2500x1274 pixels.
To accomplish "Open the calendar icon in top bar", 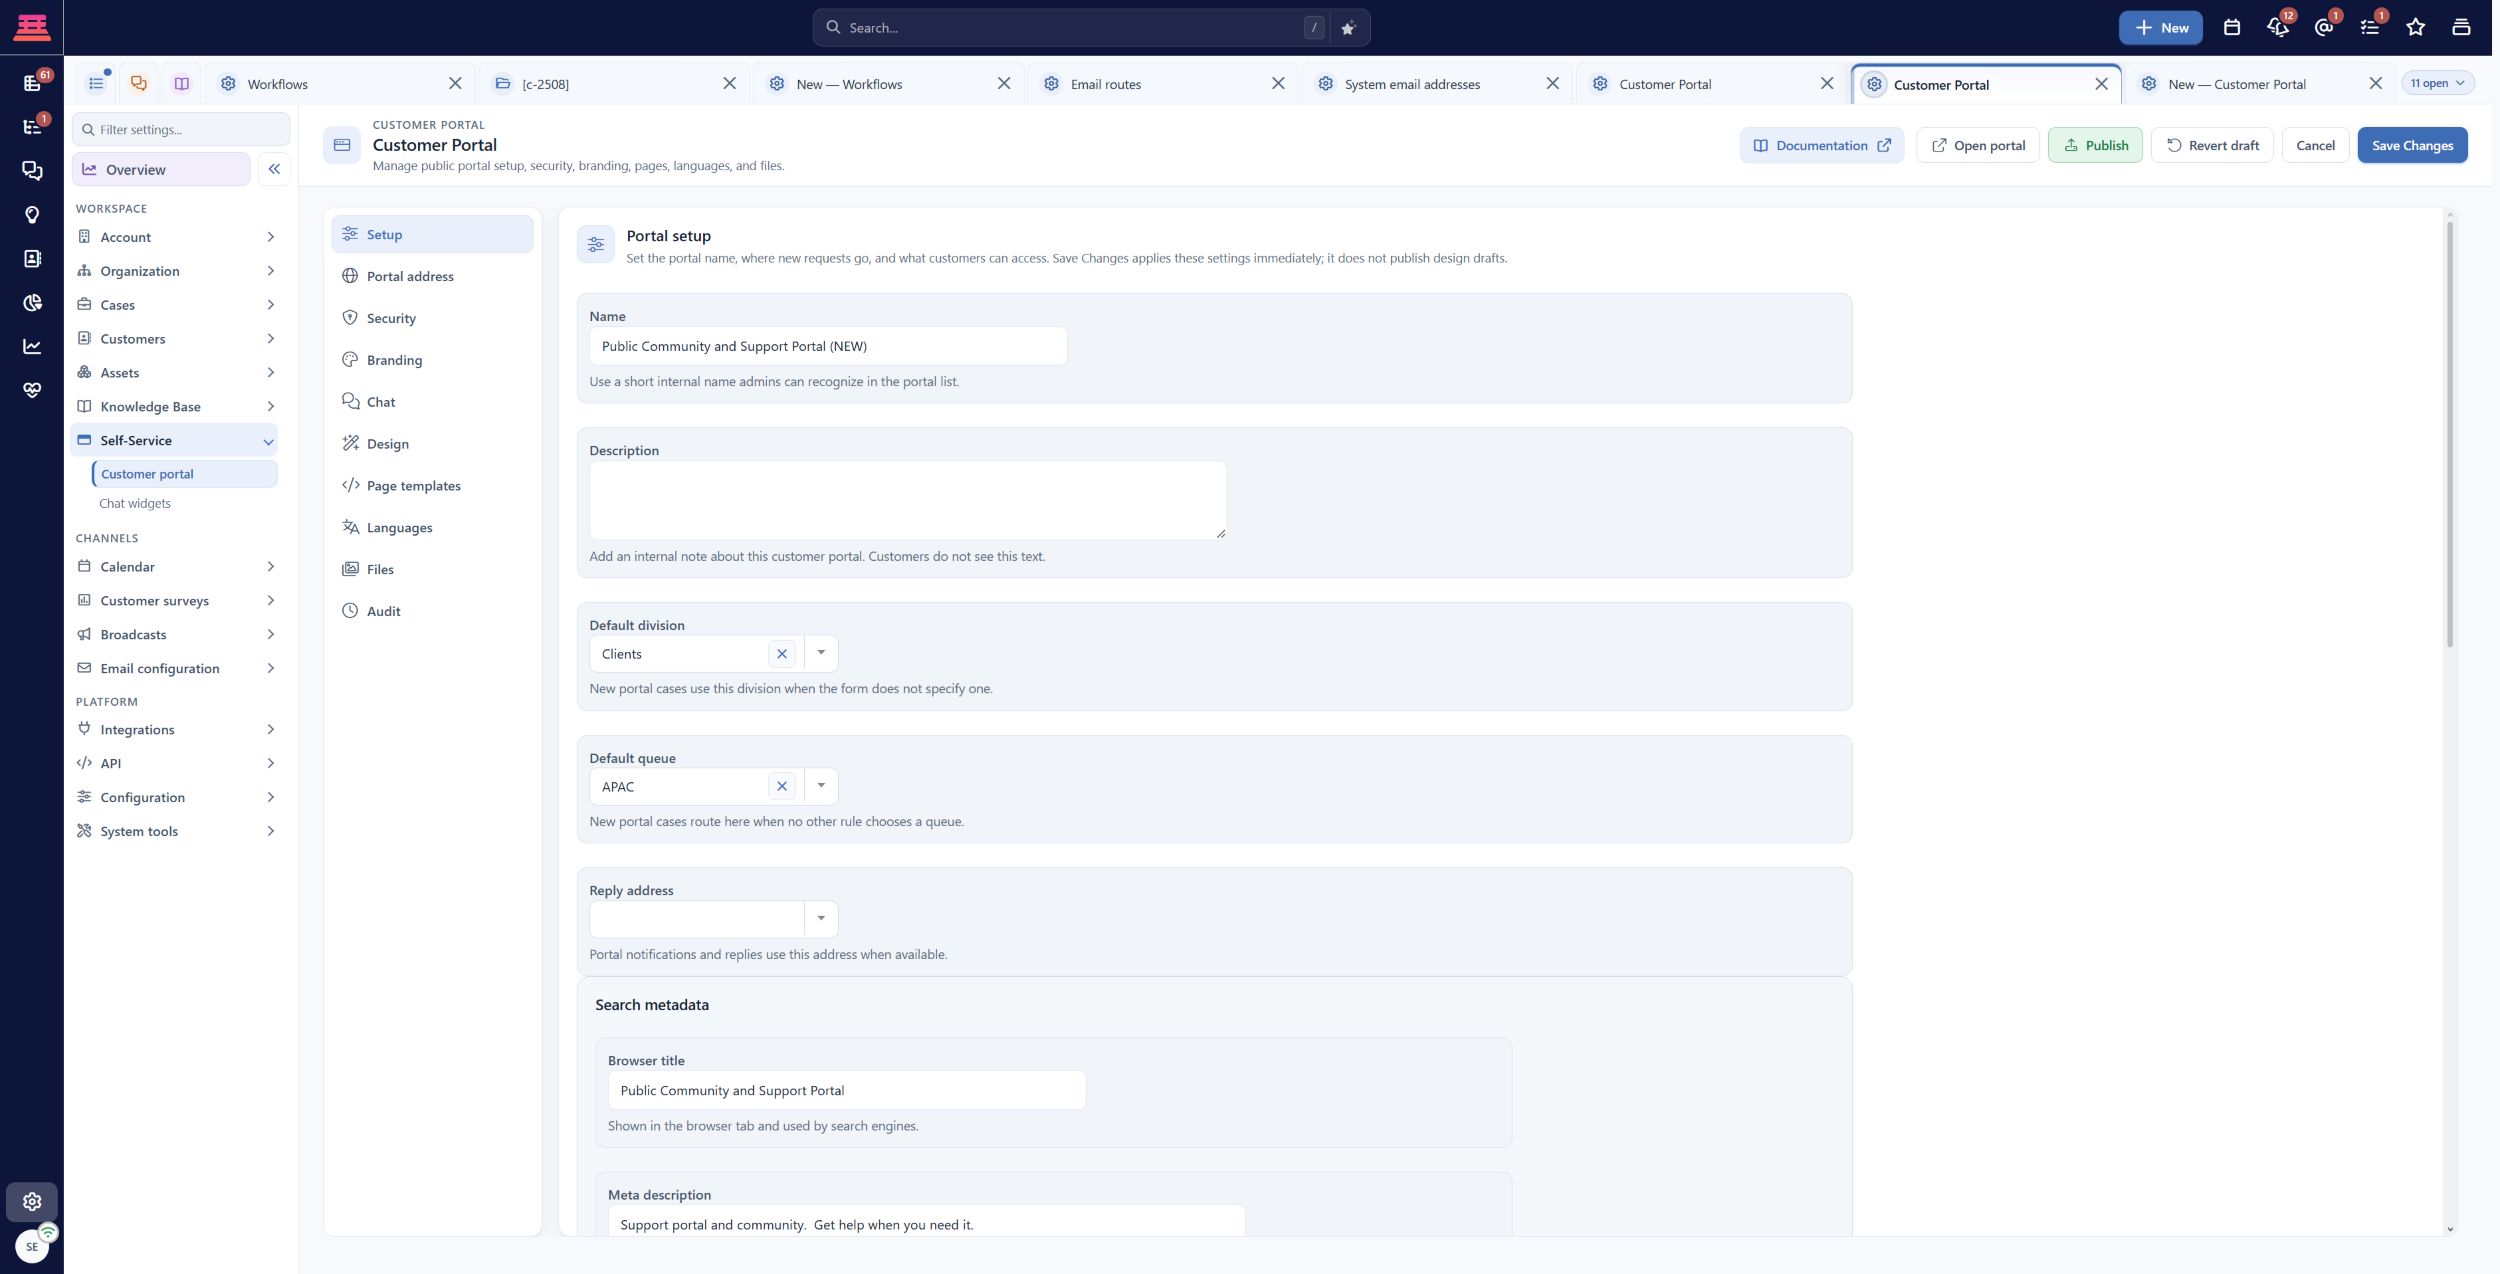I will click(2231, 28).
